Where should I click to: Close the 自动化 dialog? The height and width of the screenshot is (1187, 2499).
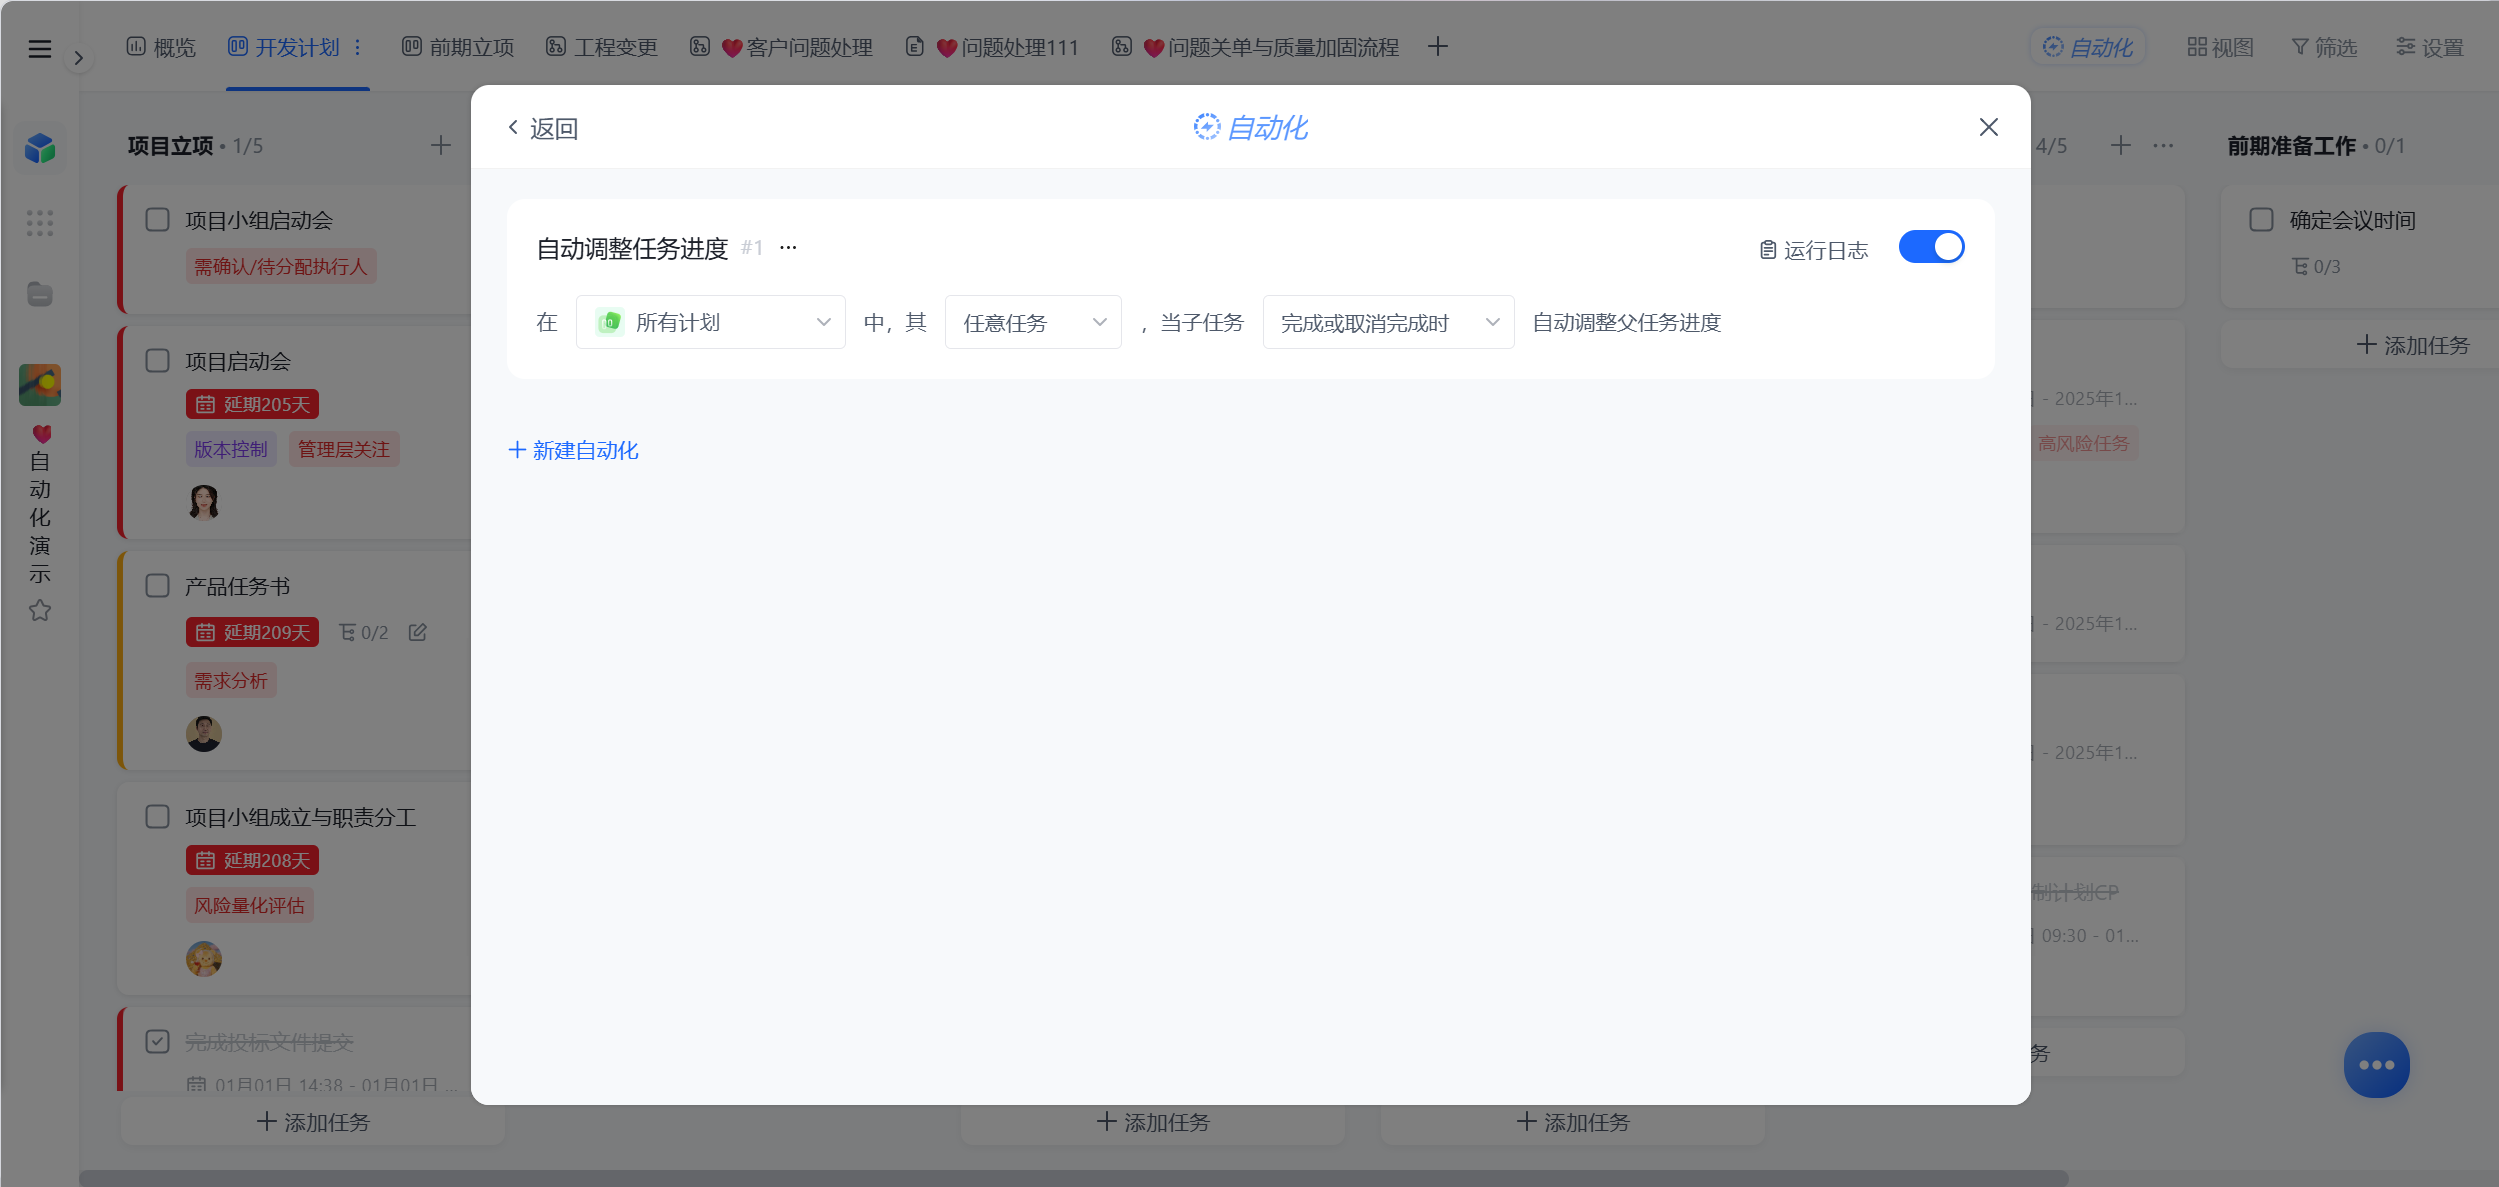coord(1988,127)
